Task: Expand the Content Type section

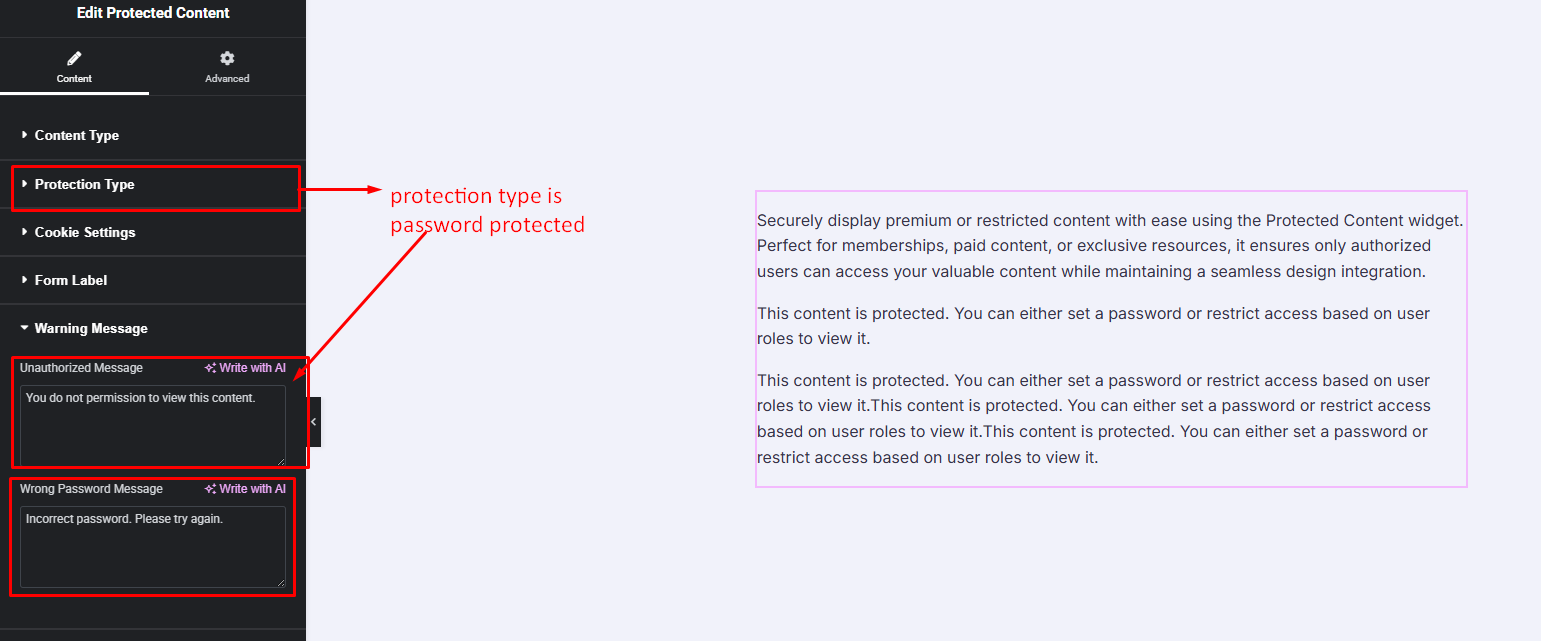Action: pos(76,135)
